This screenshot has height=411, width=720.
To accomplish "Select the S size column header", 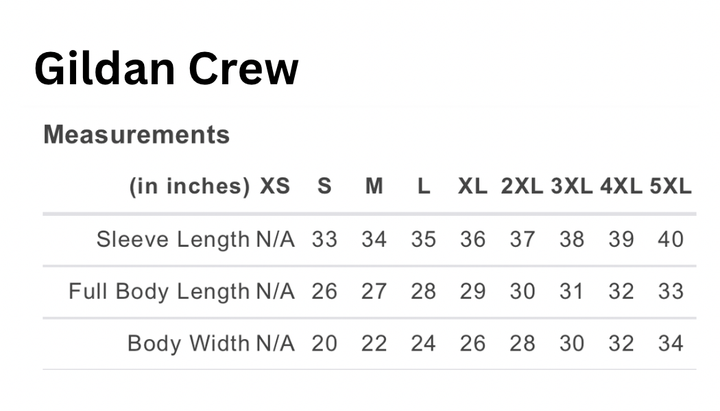I will 324,187.
